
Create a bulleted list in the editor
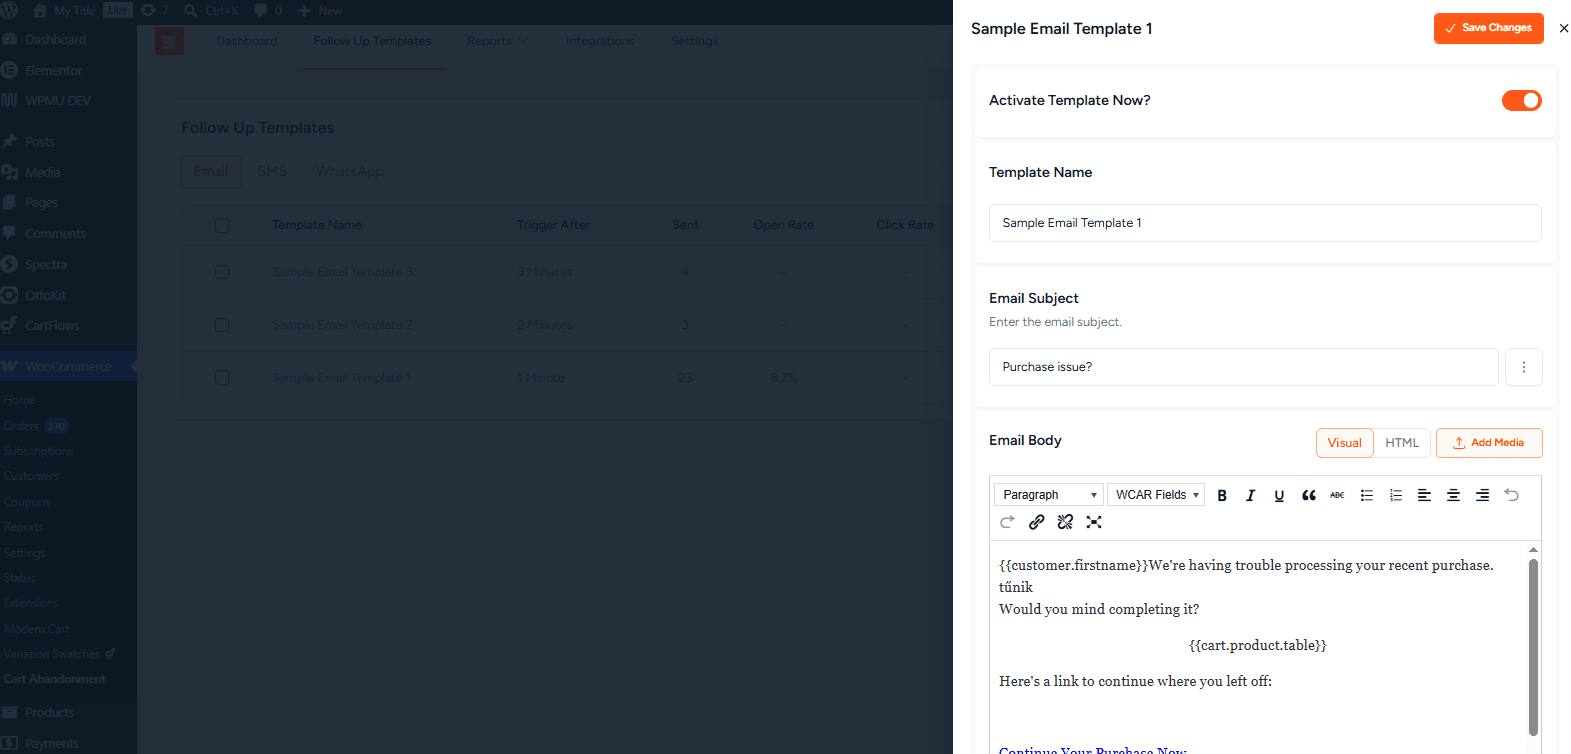1366,495
